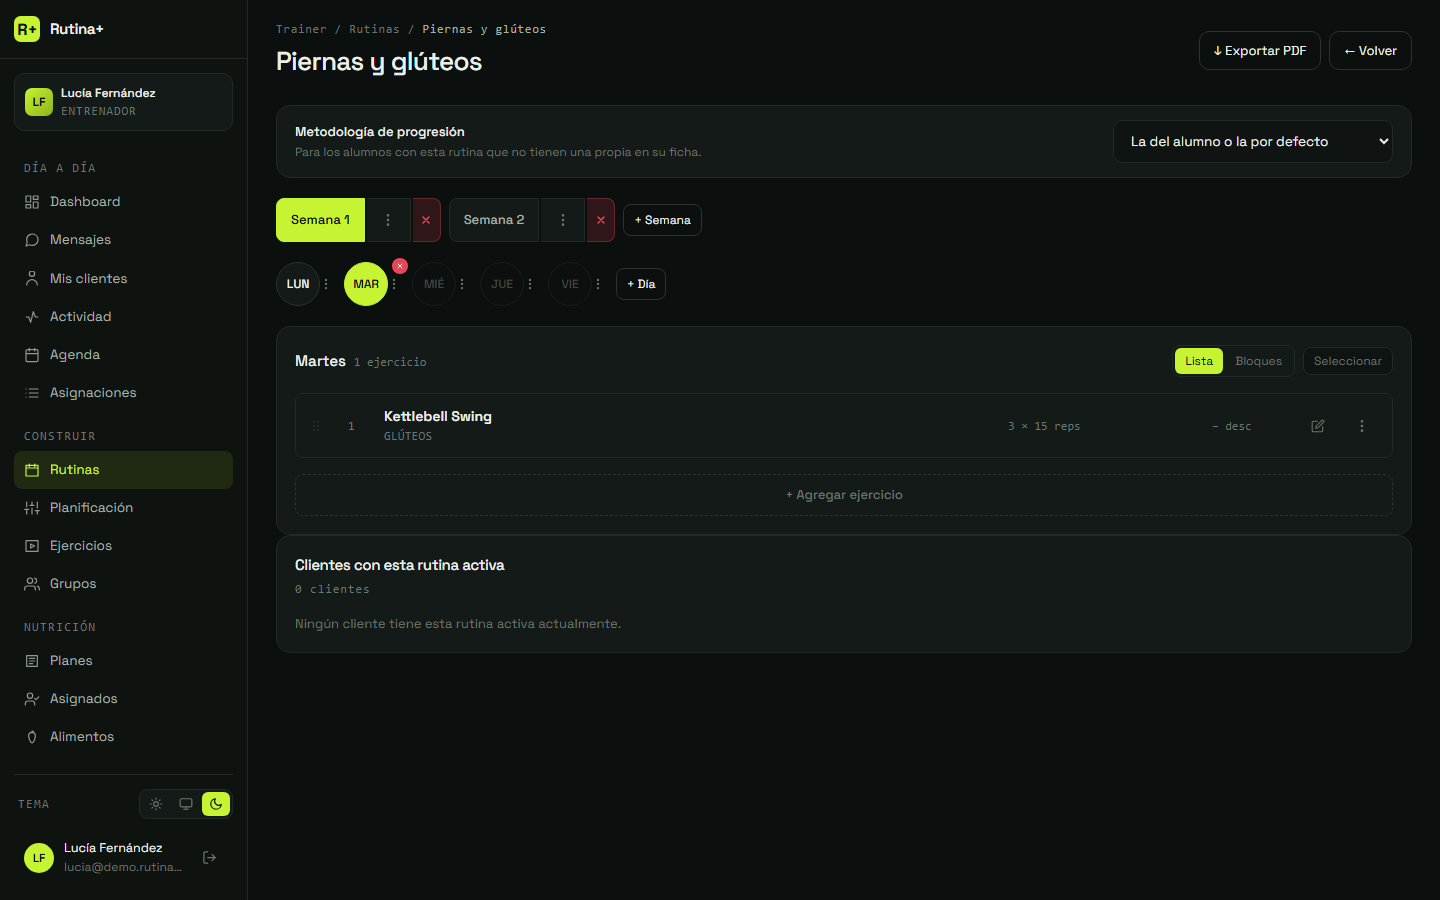Click Agregar ejercicio dashed button
This screenshot has height=900, width=1440.
point(844,495)
